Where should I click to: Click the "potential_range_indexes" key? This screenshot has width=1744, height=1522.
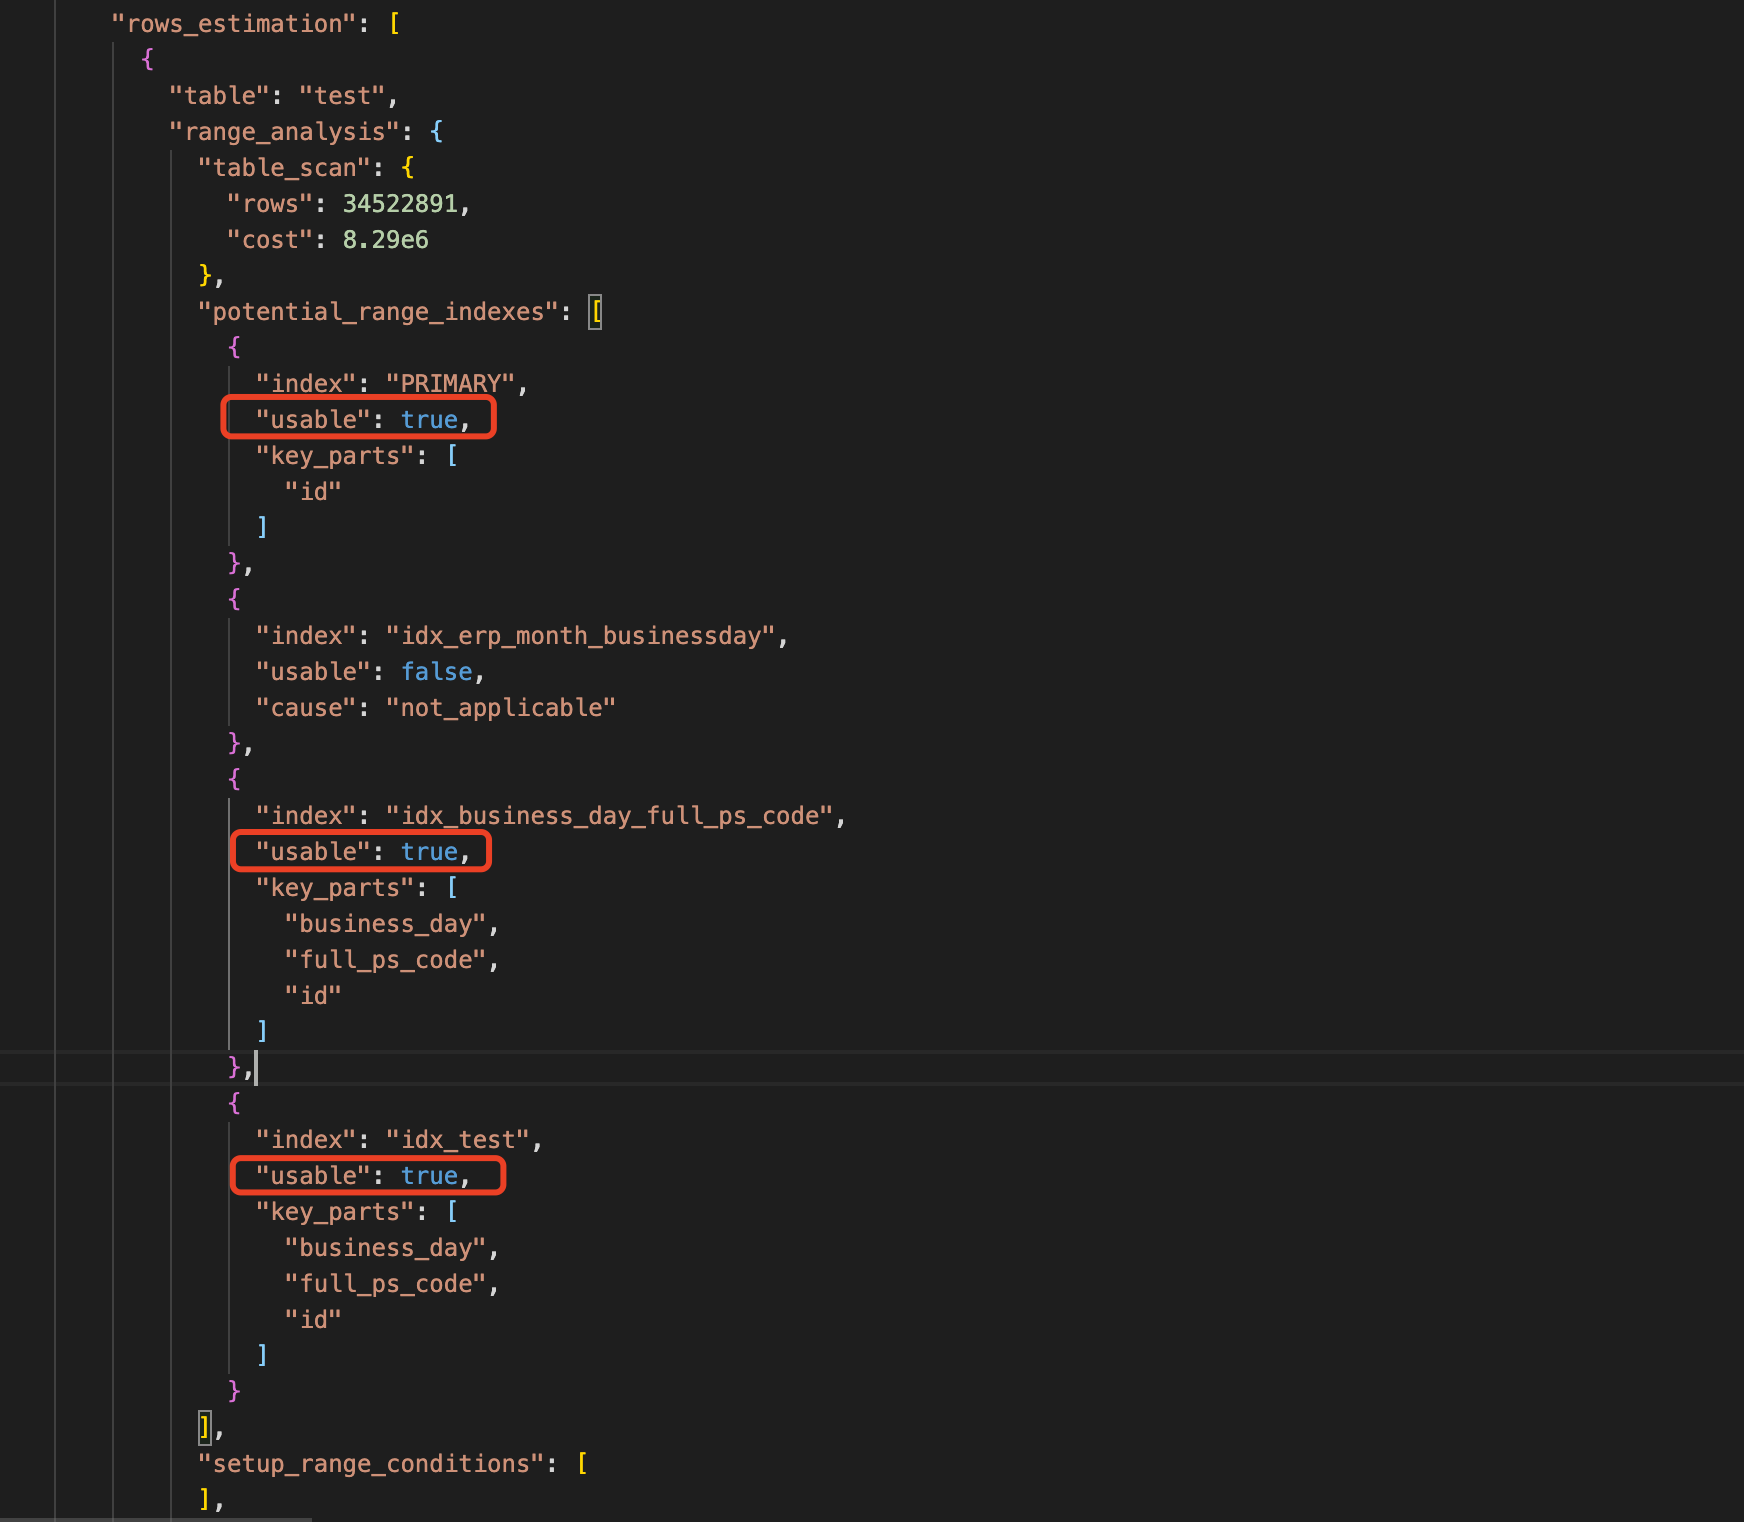pyautogui.click(x=378, y=312)
